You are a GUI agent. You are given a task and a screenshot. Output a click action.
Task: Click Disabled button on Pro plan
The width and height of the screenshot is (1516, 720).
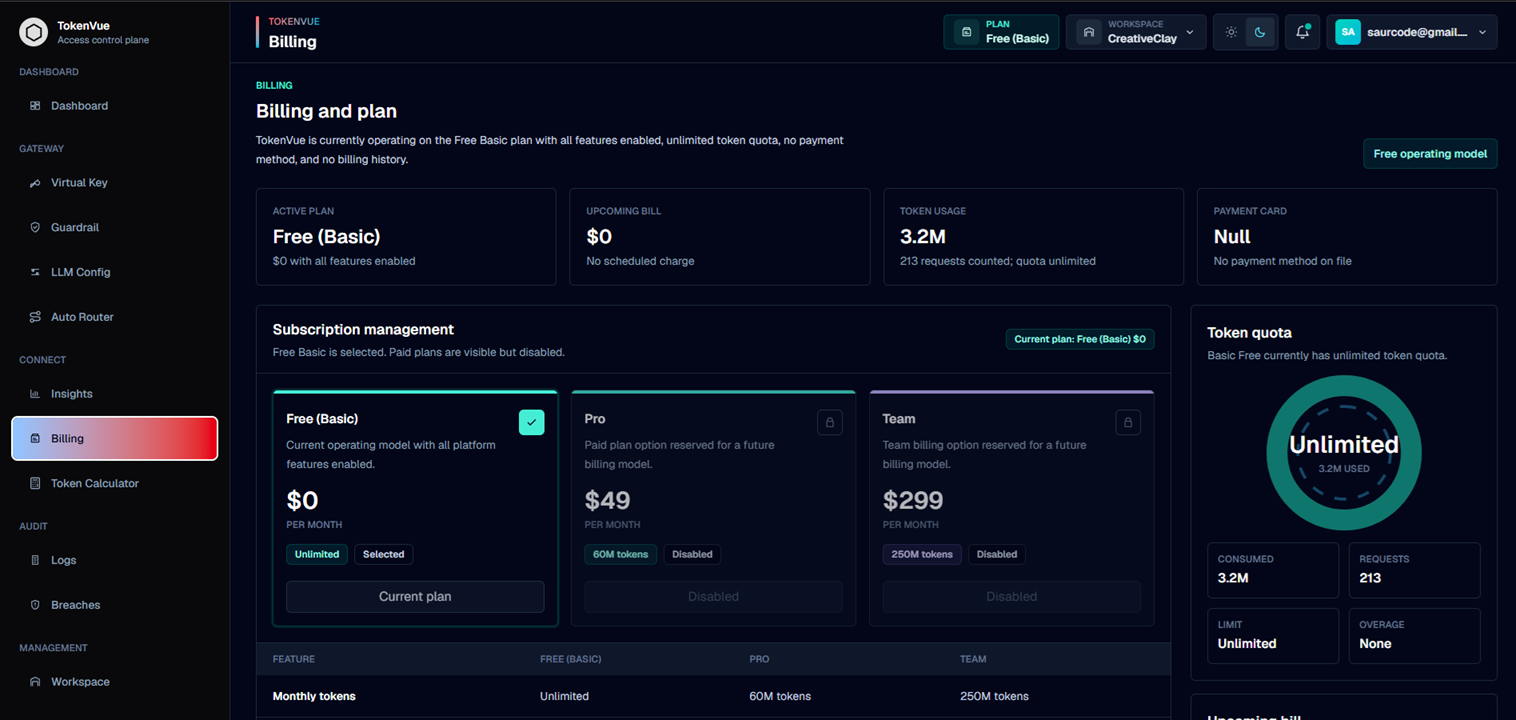point(713,597)
